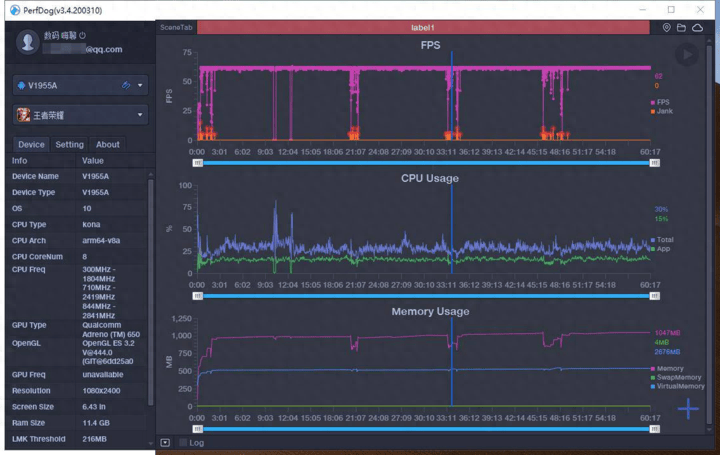Select the Device tab
The width and height of the screenshot is (720, 455).
[x=31, y=144]
